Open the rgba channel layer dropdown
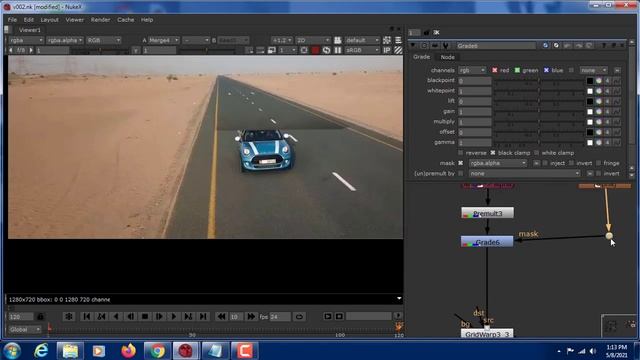The width and height of the screenshot is (640, 360). [26, 40]
